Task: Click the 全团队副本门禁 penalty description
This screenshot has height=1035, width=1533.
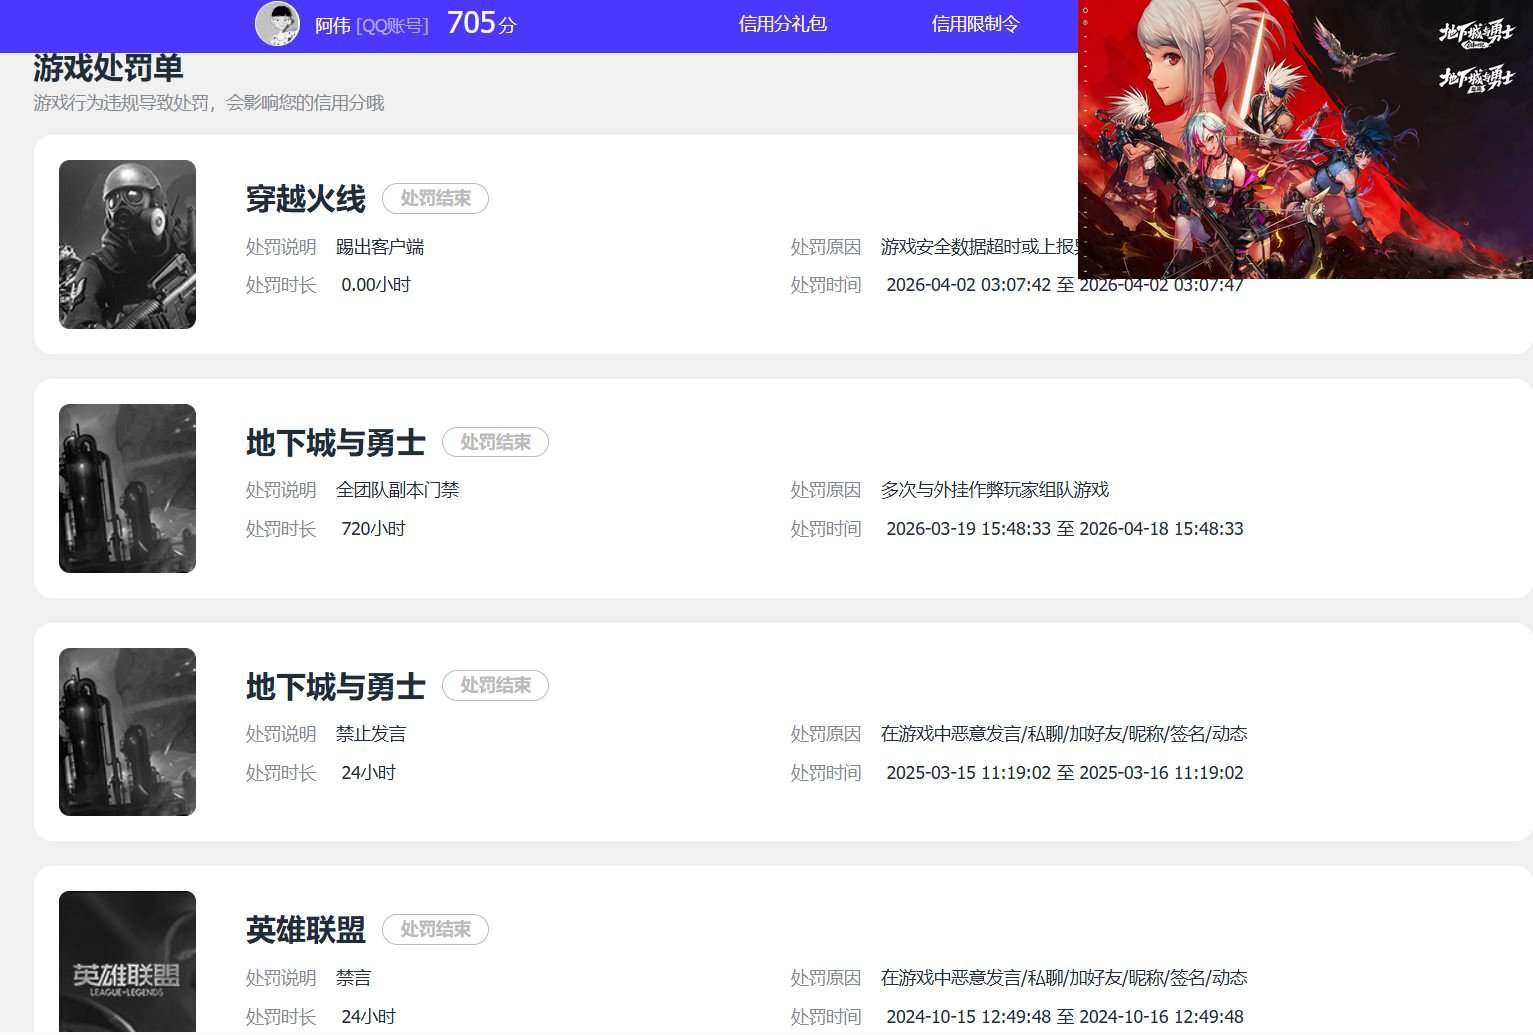Action: [398, 490]
